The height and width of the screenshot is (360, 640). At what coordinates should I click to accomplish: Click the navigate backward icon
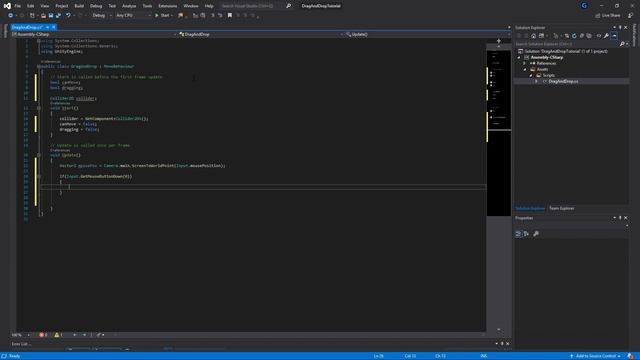coord(11,16)
